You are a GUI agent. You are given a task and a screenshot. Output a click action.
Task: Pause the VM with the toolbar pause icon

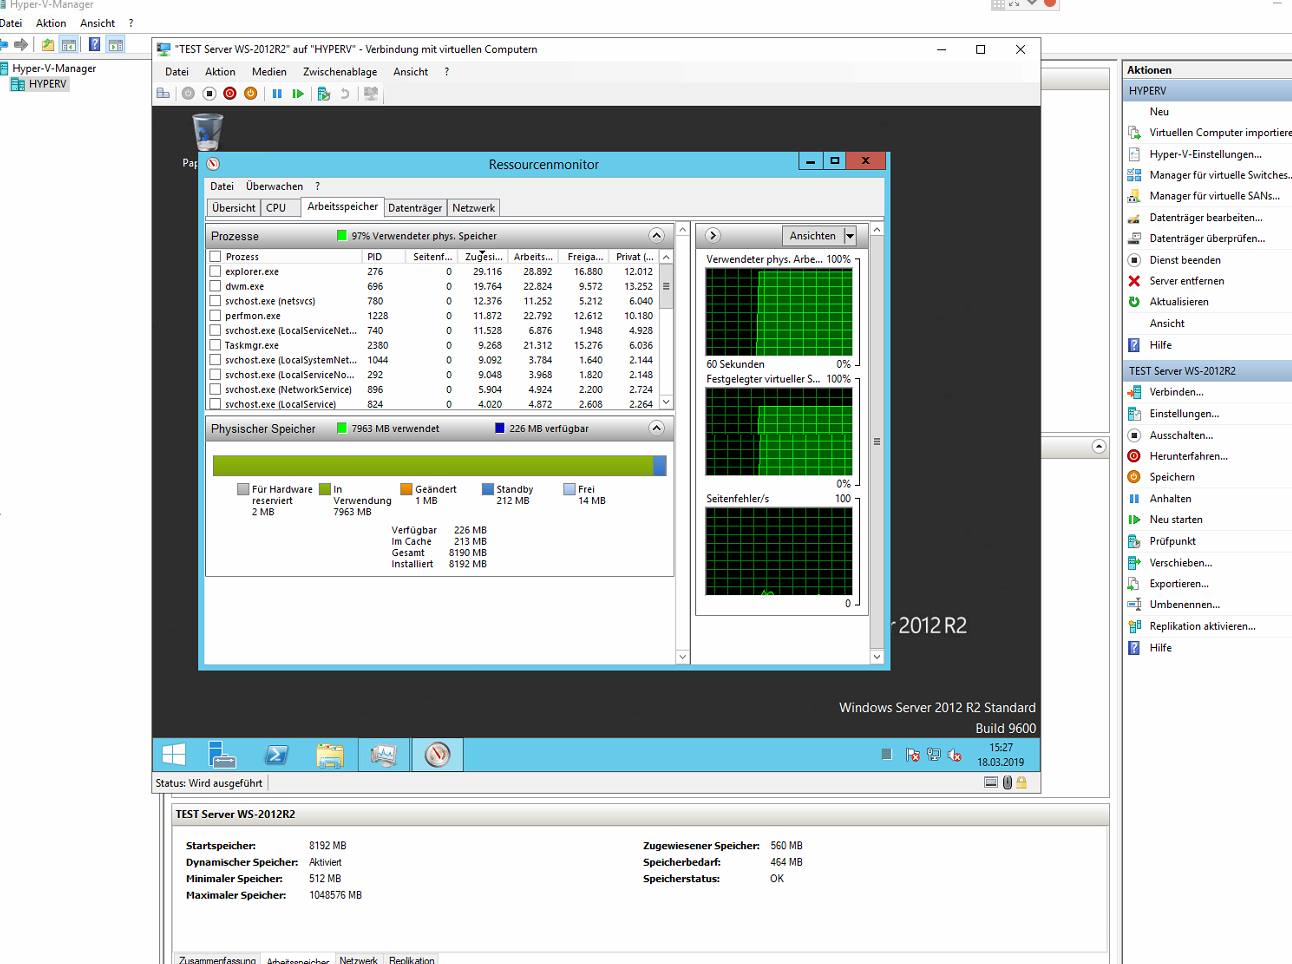[x=277, y=94]
